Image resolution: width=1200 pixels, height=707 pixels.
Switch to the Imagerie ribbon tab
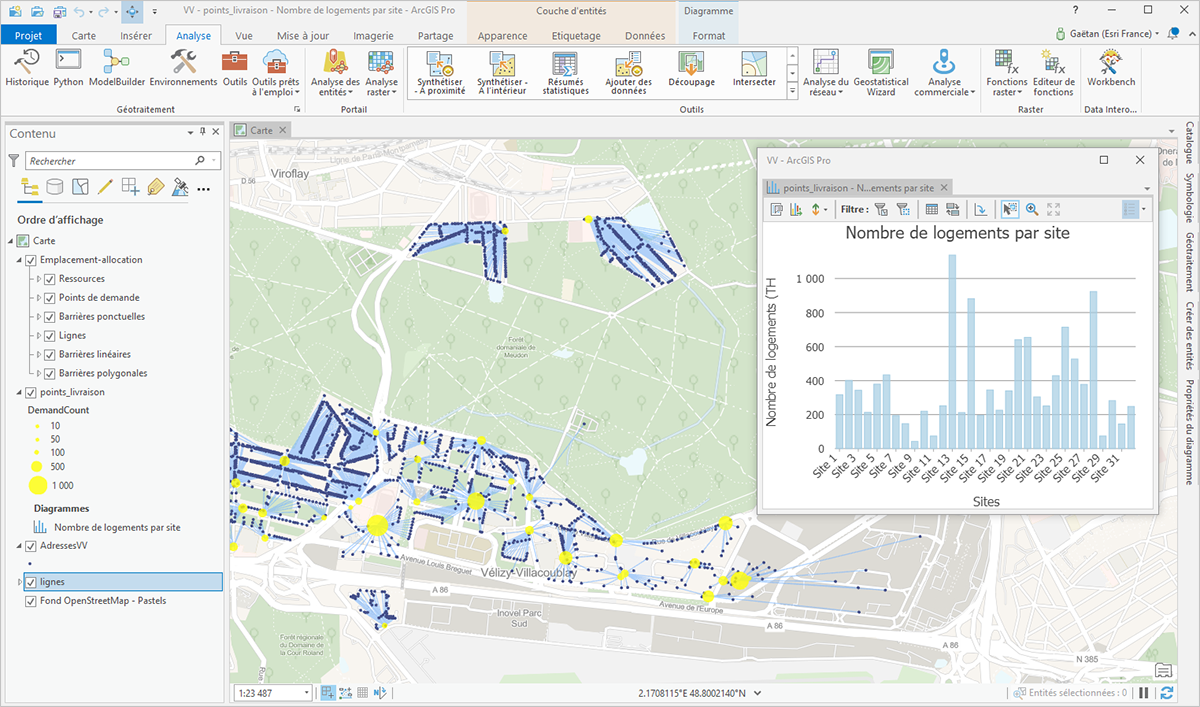tap(372, 34)
